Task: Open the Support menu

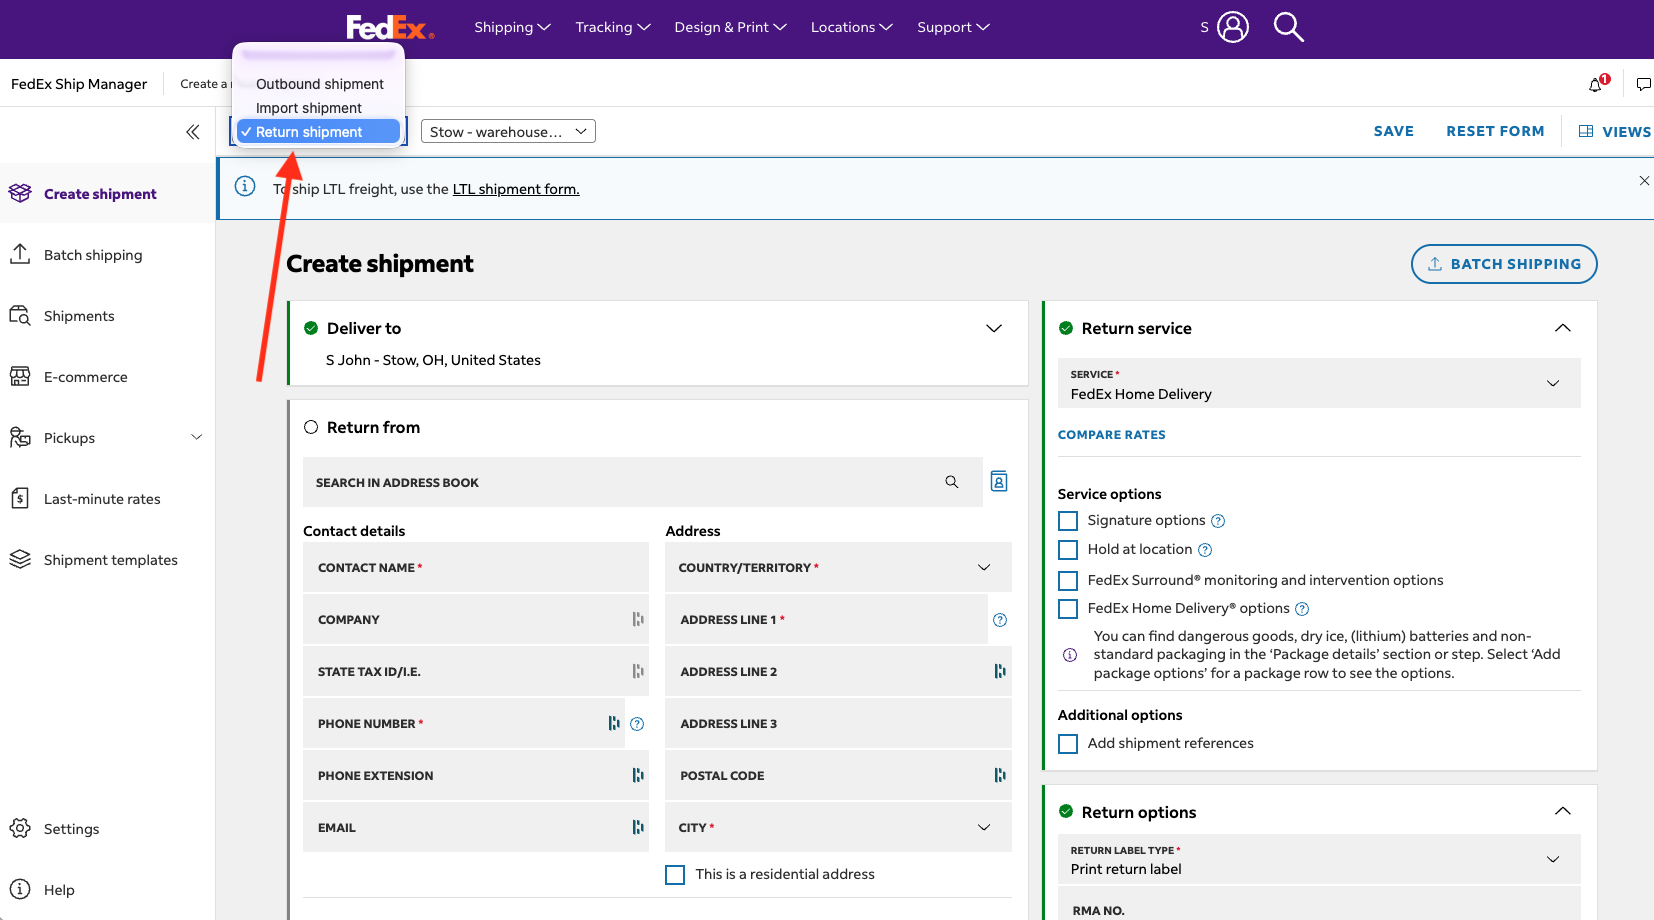Action: pyautogui.click(x=953, y=27)
